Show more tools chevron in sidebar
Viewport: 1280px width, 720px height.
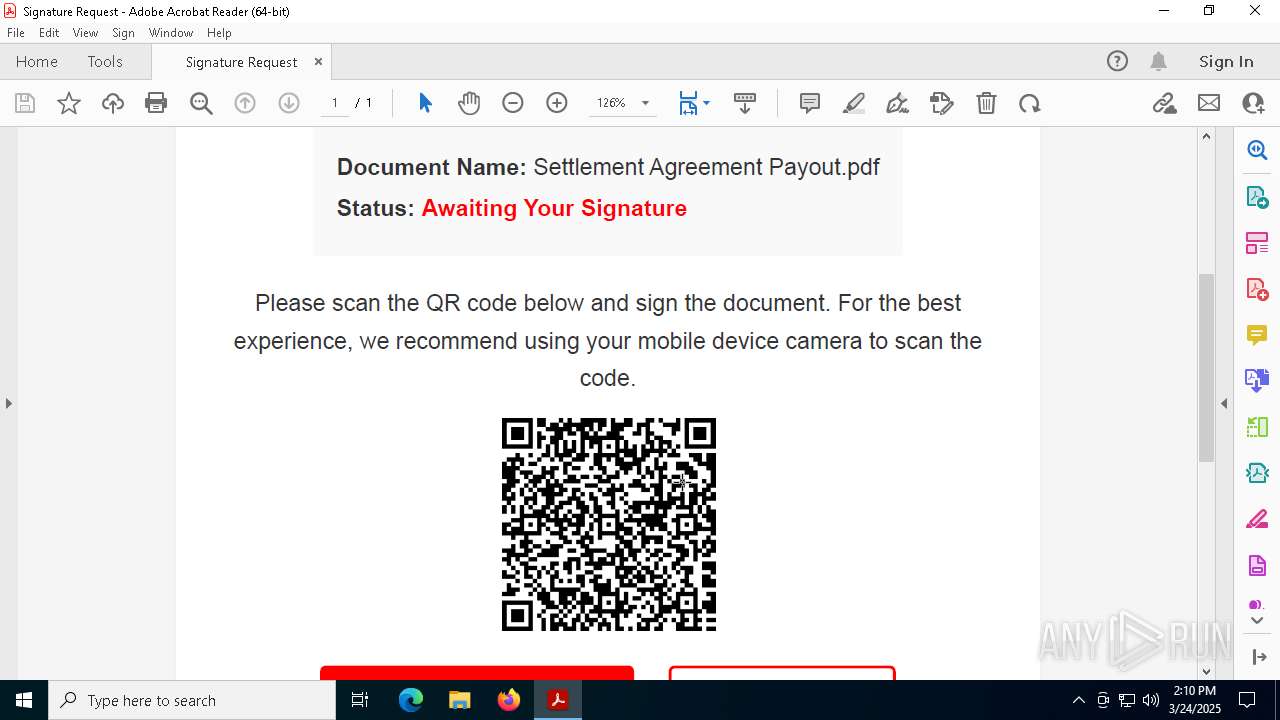pyautogui.click(x=1257, y=620)
